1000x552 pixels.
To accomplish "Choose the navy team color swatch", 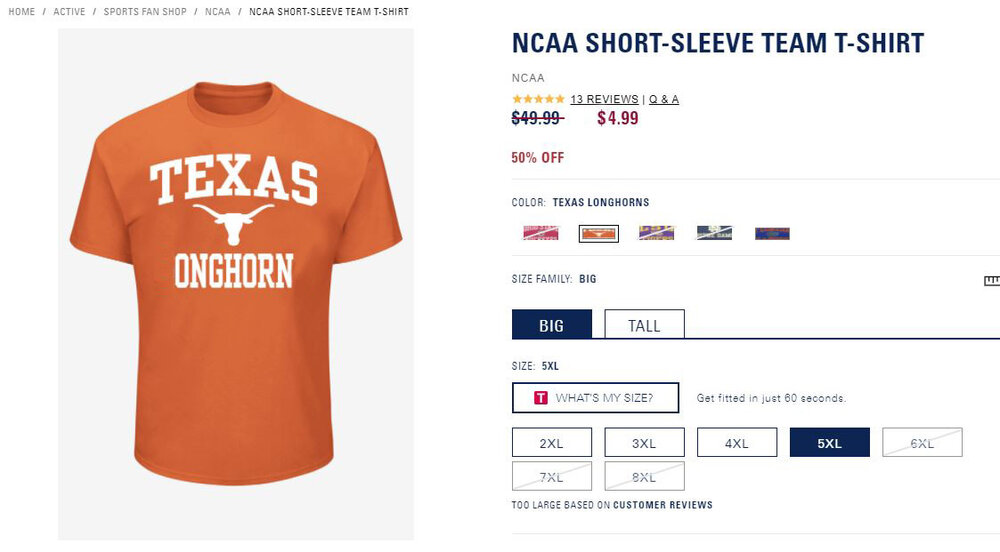I will point(714,233).
